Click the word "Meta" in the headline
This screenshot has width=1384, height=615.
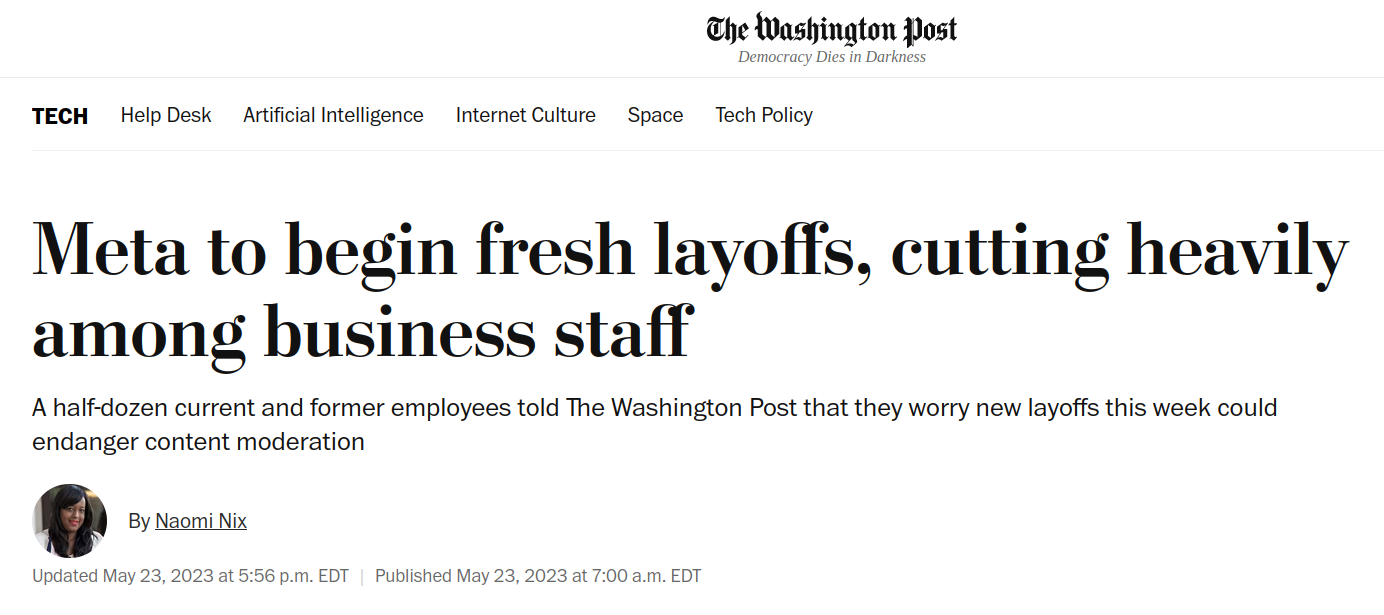click(x=110, y=252)
